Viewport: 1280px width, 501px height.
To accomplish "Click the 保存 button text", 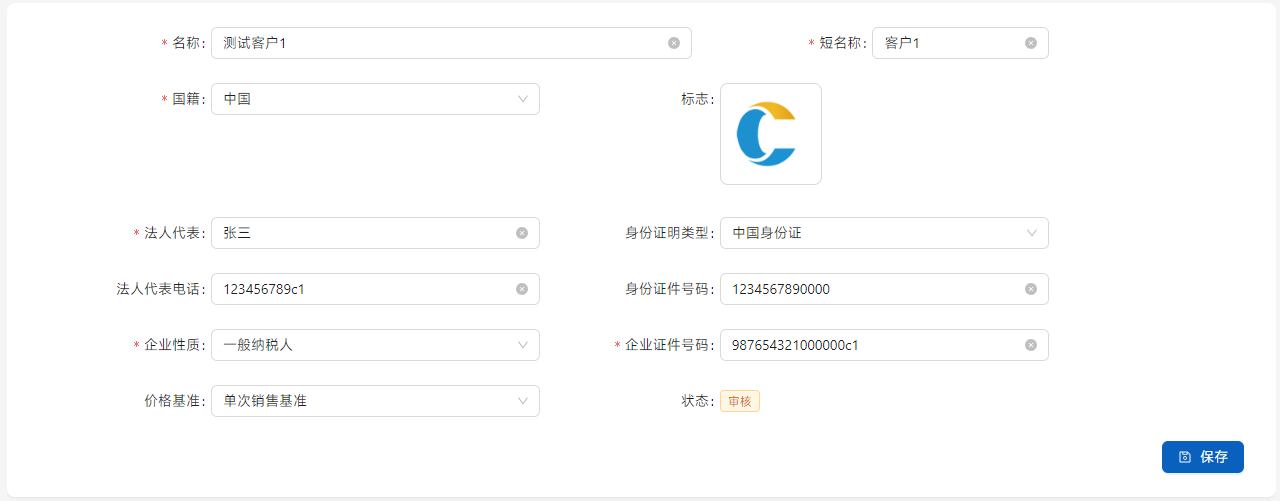I will (1214, 457).
